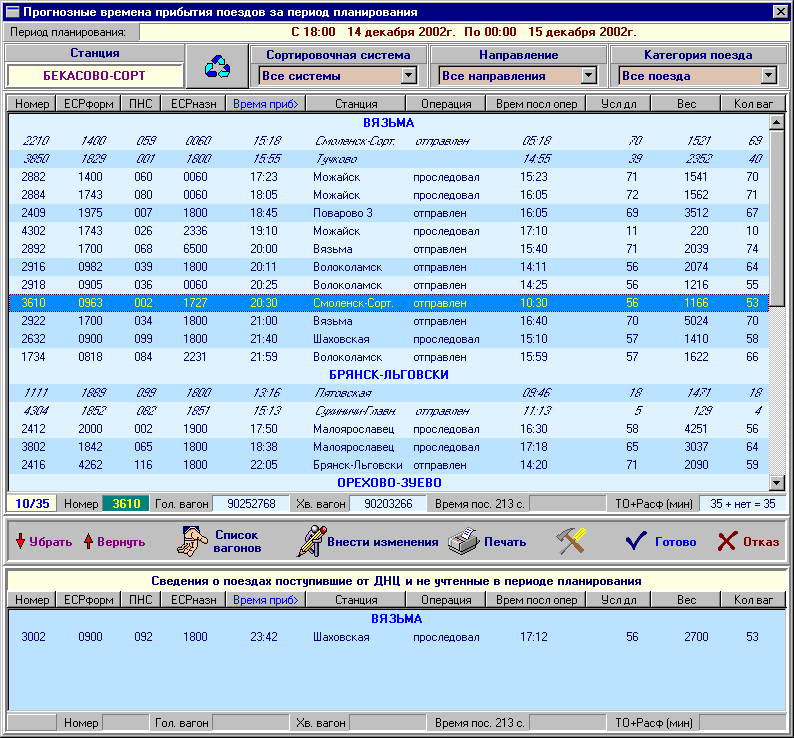Click Убрать button label
Image resolution: width=794 pixels, height=738 pixels.
point(51,541)
